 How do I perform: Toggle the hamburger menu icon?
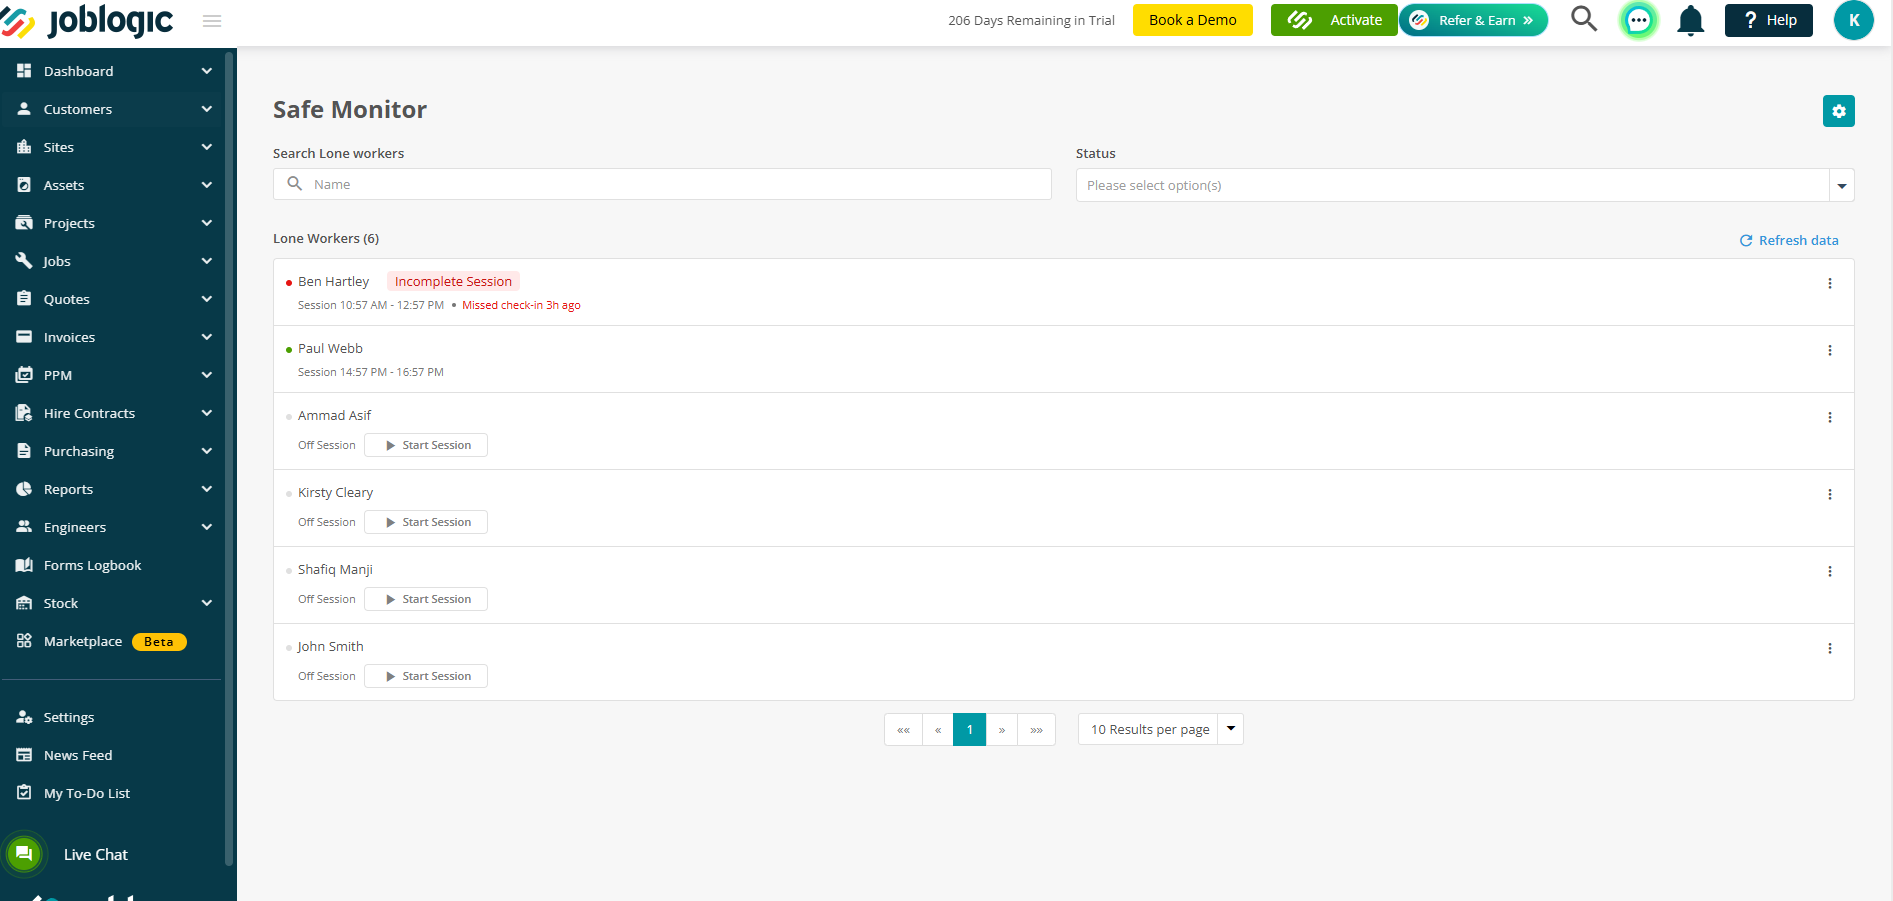coord(212,21)
